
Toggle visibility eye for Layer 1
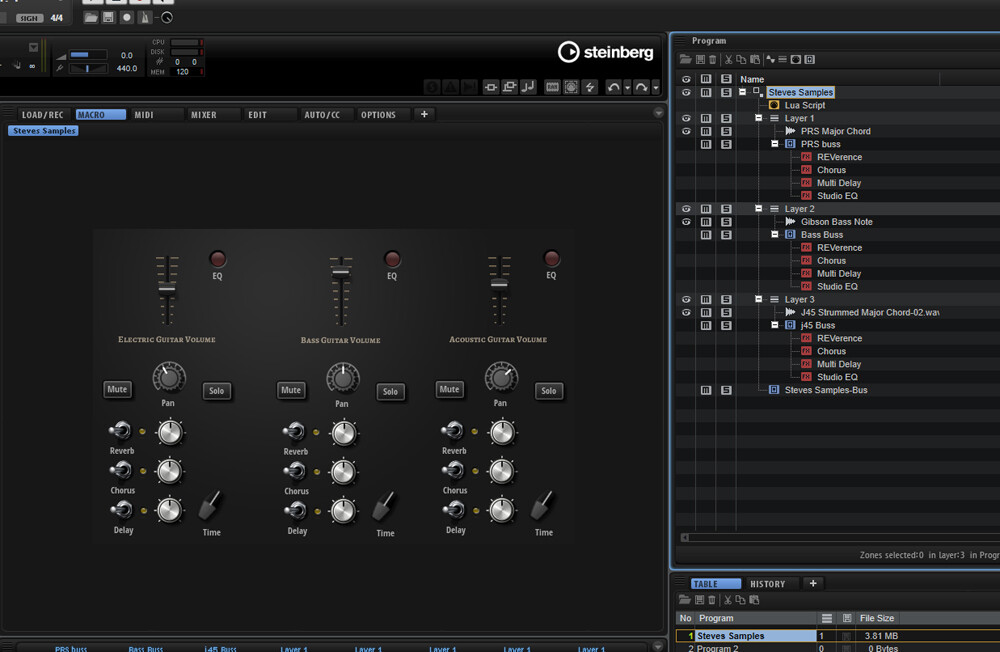(686, 118)
